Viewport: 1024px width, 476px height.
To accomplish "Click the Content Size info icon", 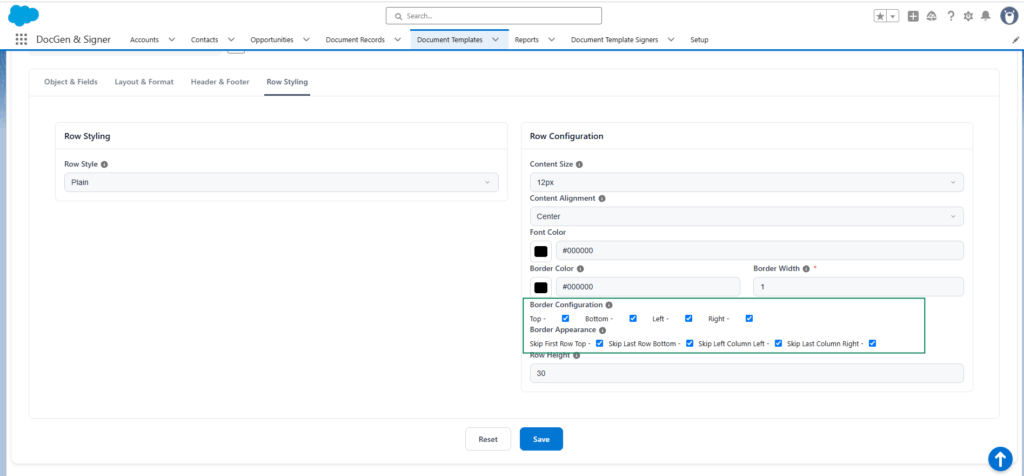I will tap(579, 165).
